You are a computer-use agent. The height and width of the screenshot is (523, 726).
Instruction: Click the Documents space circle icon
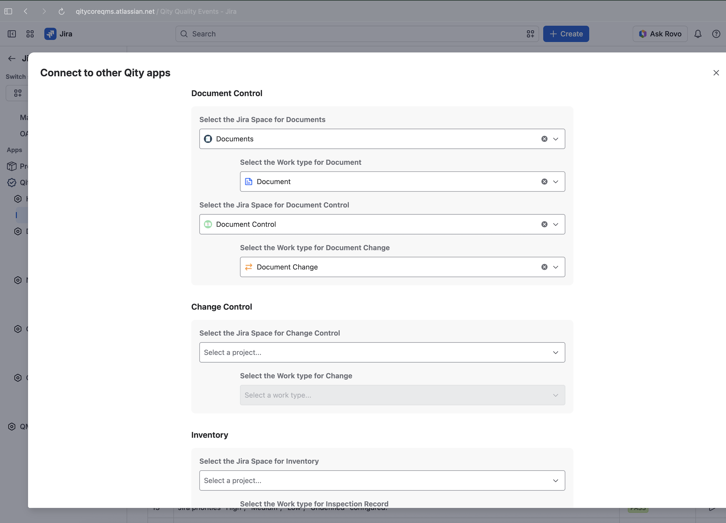pos(208,139)
